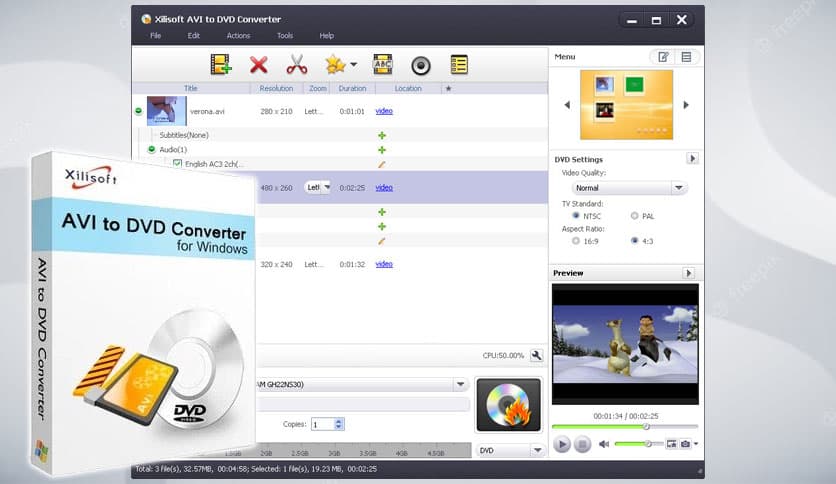Add subtitle plus for verona.avi
Image resolution: width=836 pixels, height=484 pixels.
tap(382, 135)
